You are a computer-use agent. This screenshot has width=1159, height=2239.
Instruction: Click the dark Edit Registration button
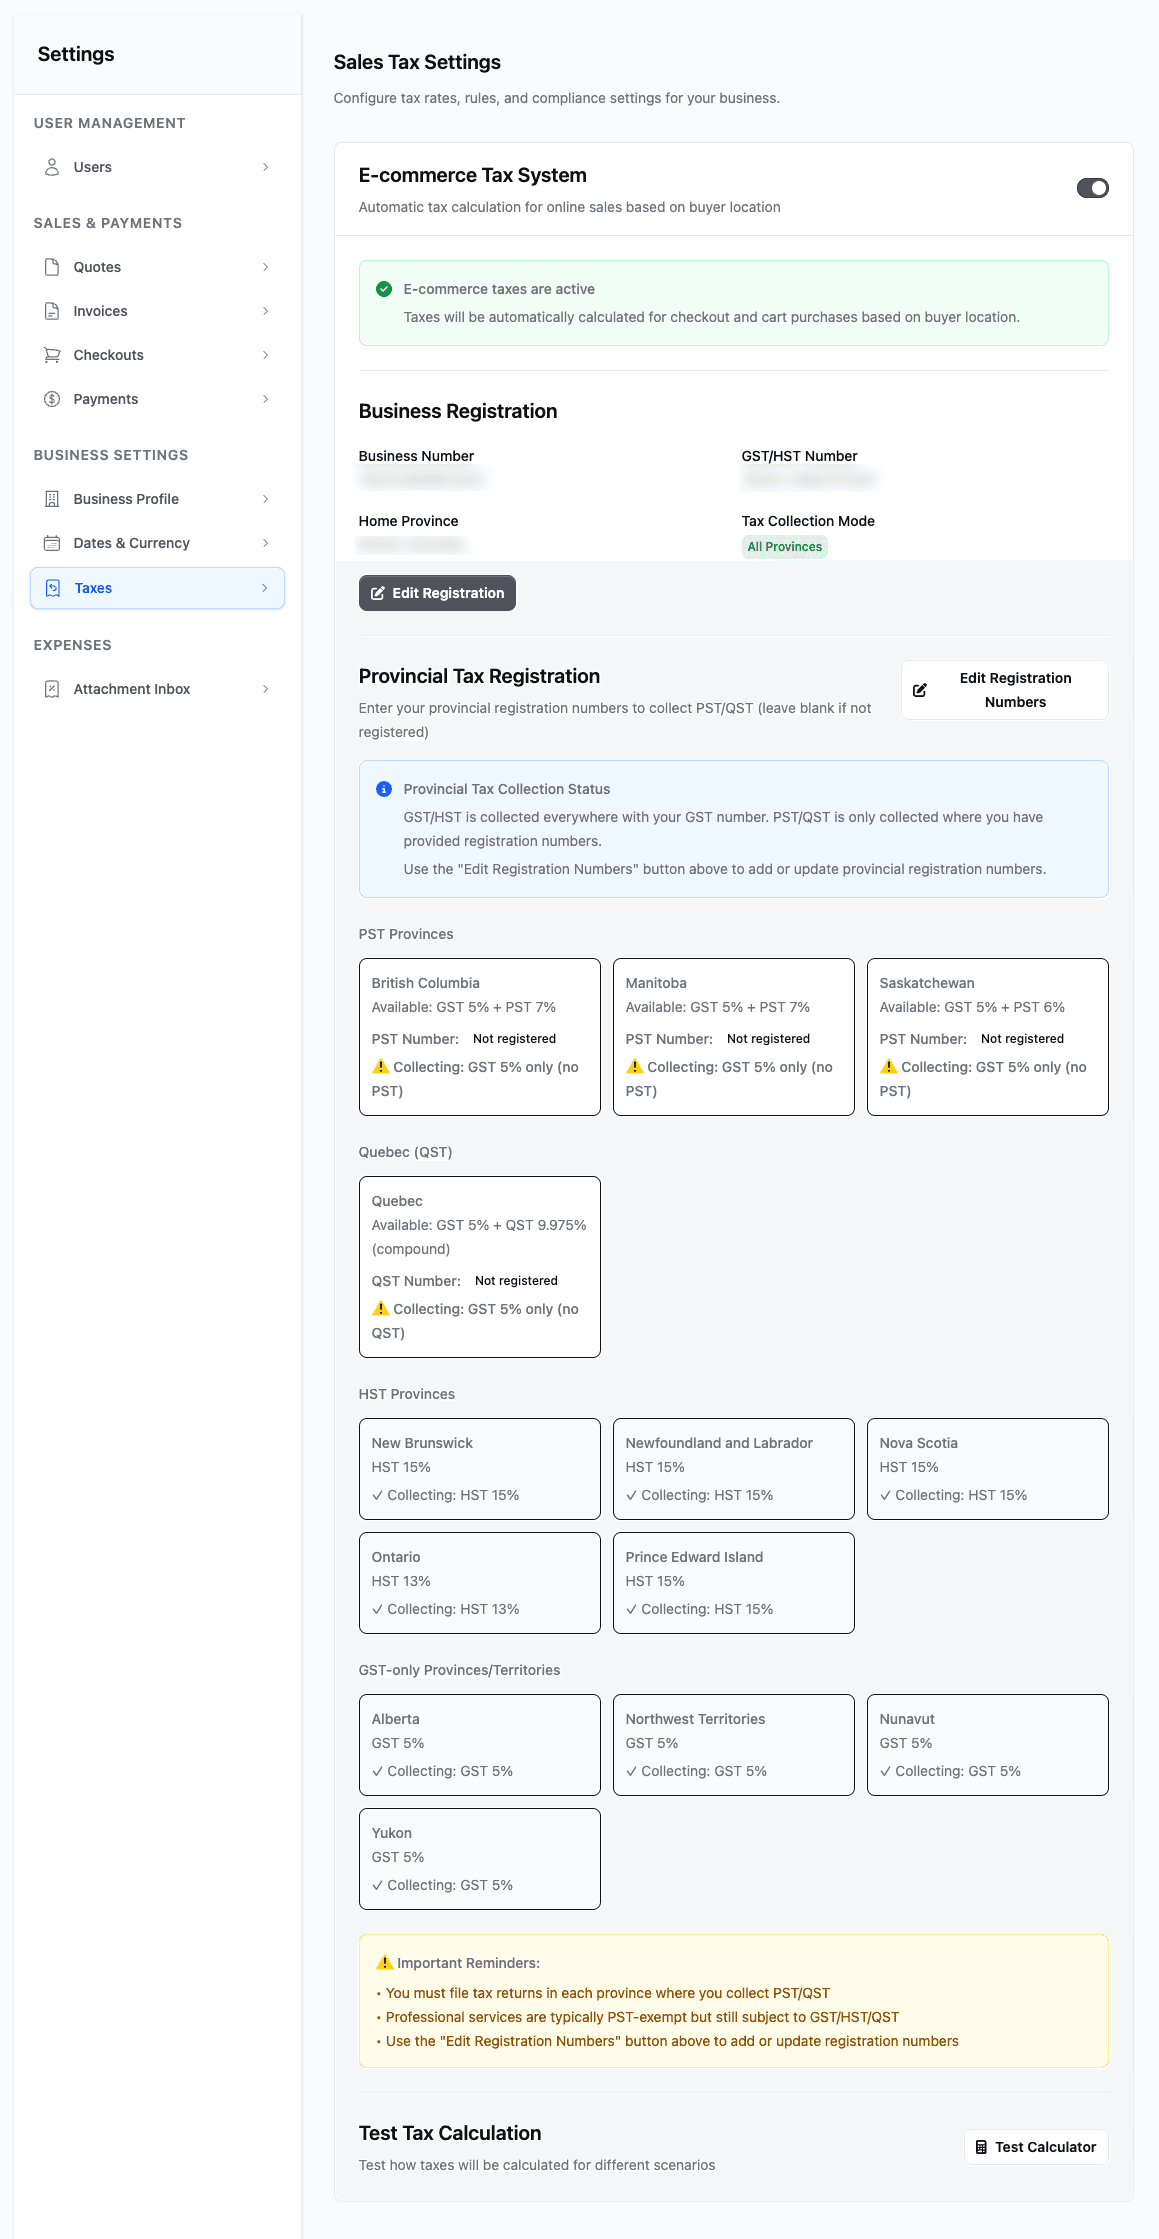click(x=437, y=593)
